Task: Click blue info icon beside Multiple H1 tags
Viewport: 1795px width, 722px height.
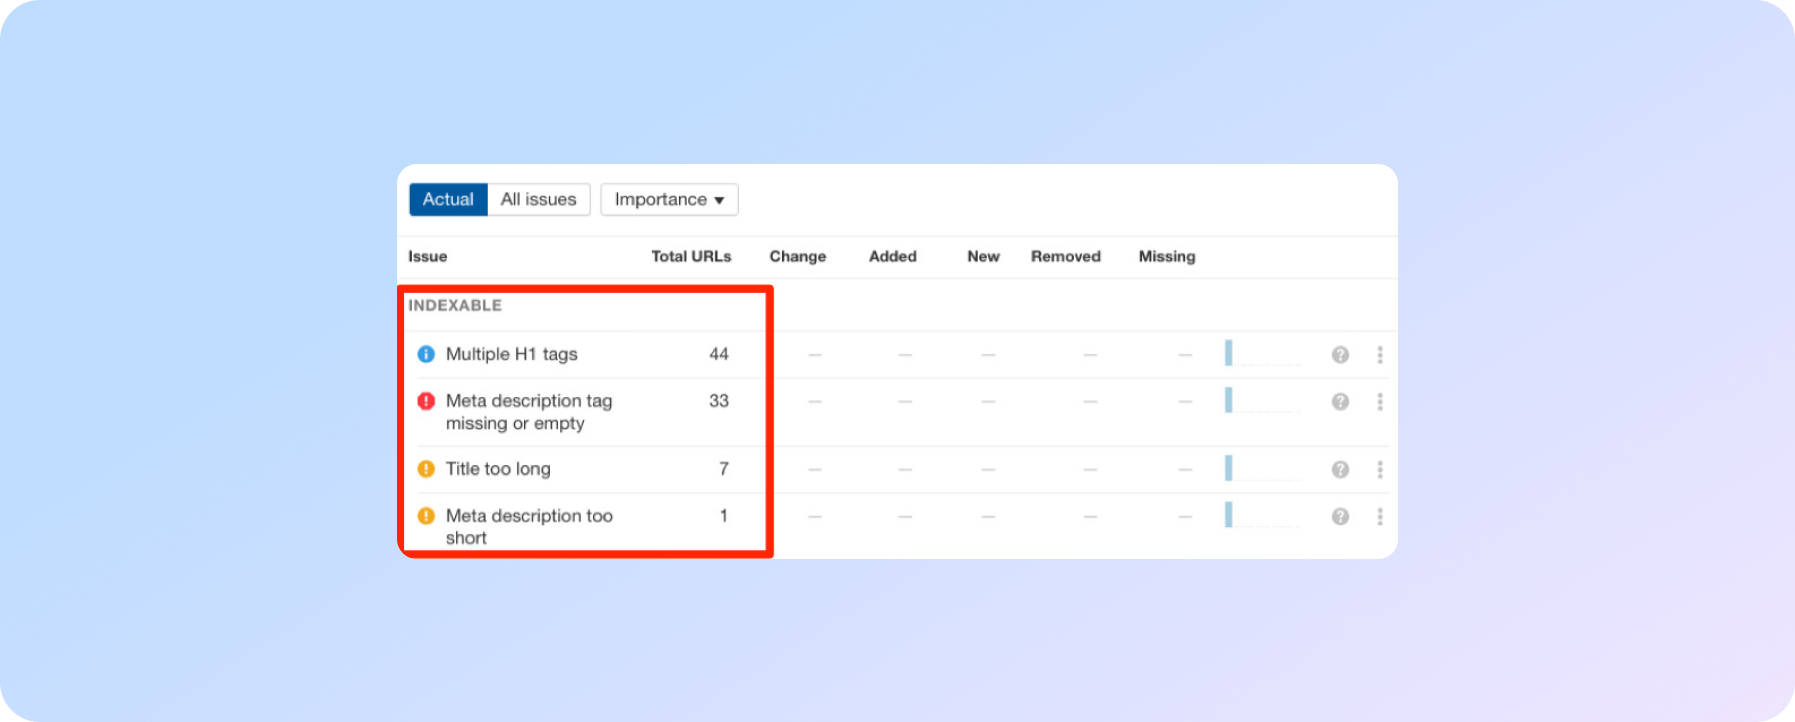Action: [426, 354]
